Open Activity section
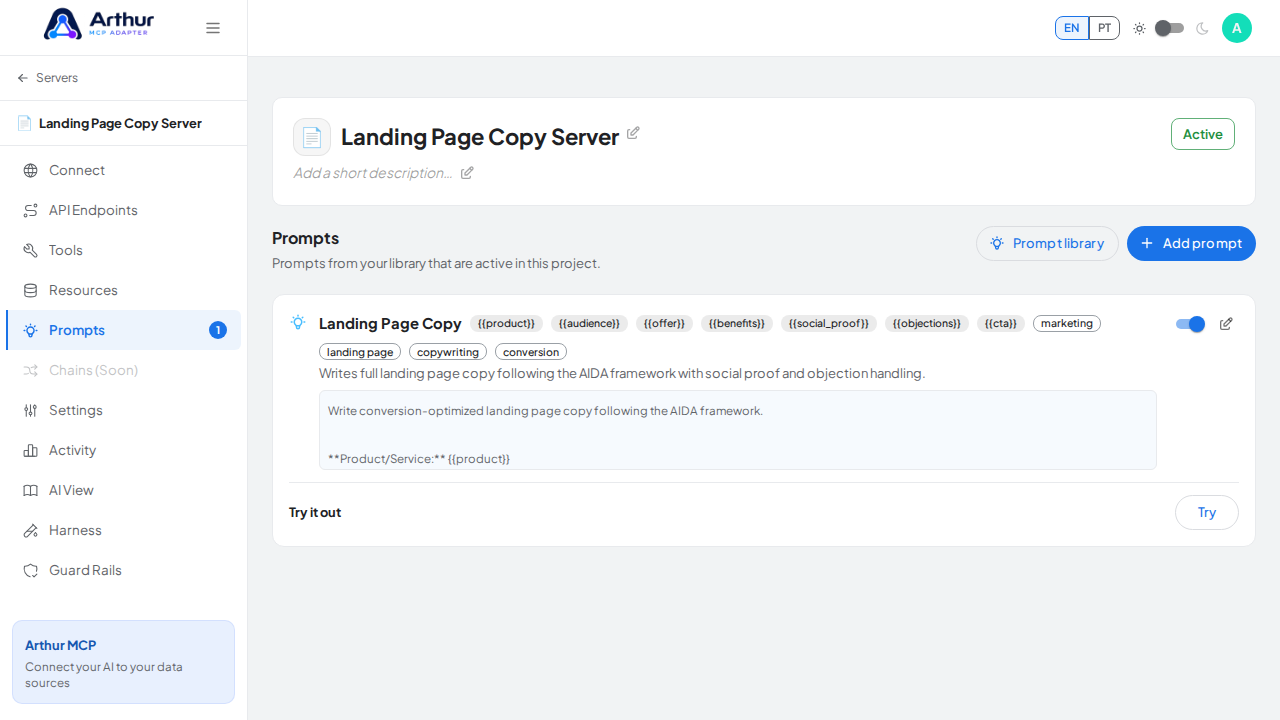Image resolution: width=1280 pixels, height=720 pixels. [x=123, y=450]
